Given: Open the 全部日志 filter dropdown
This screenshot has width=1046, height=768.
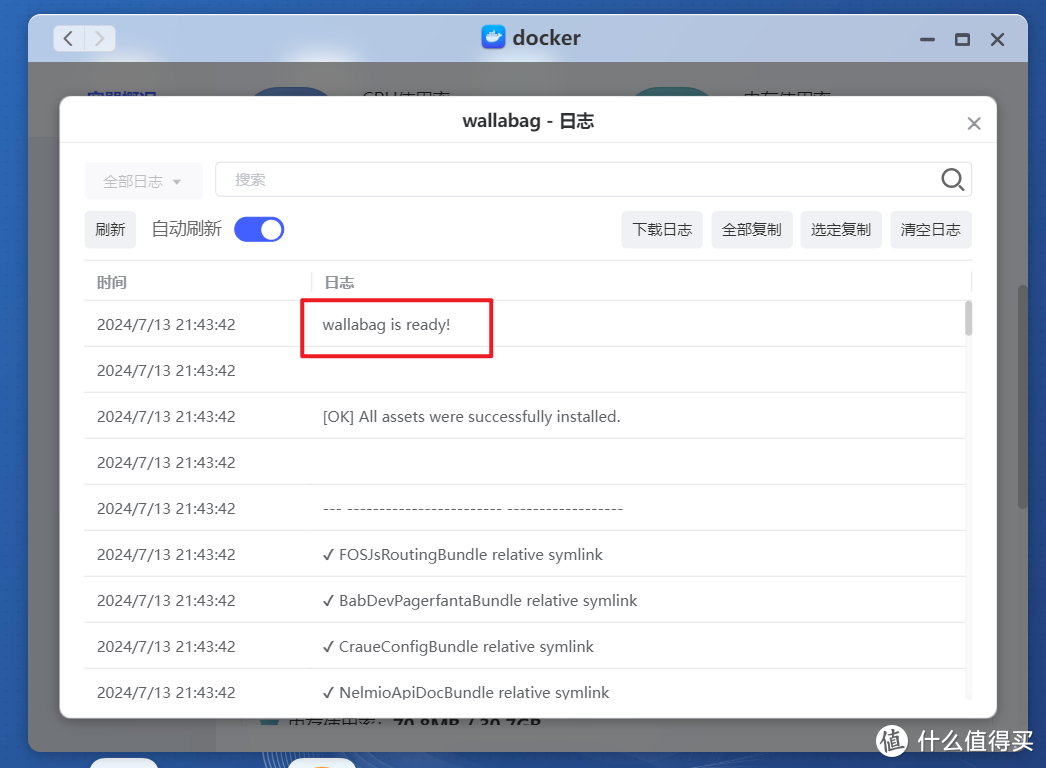Looking at the screenshot, I should (x=142, y=180).
